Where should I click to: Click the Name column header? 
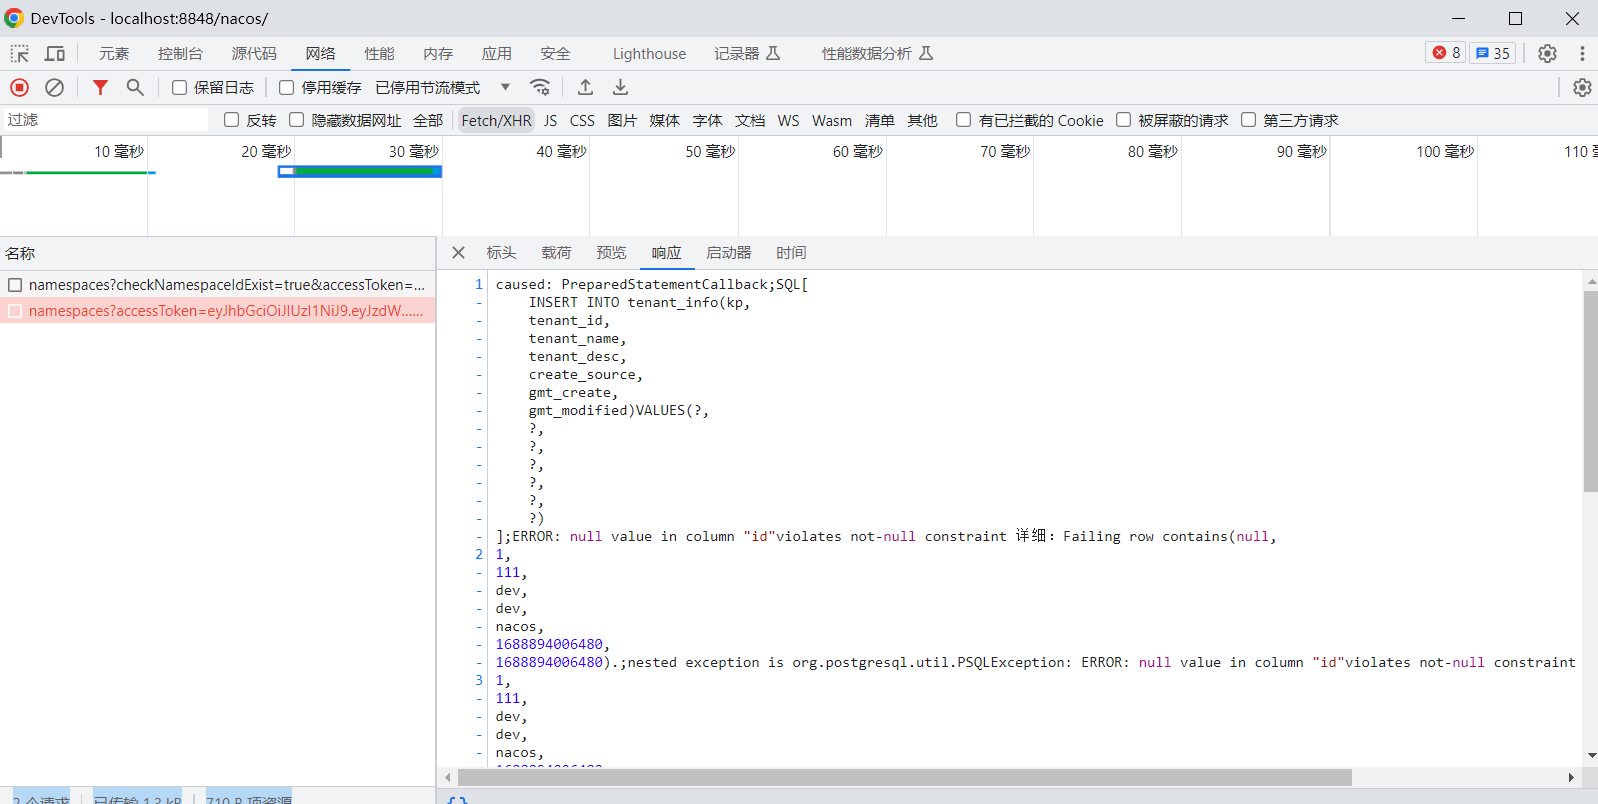click(x=217, y=254)
